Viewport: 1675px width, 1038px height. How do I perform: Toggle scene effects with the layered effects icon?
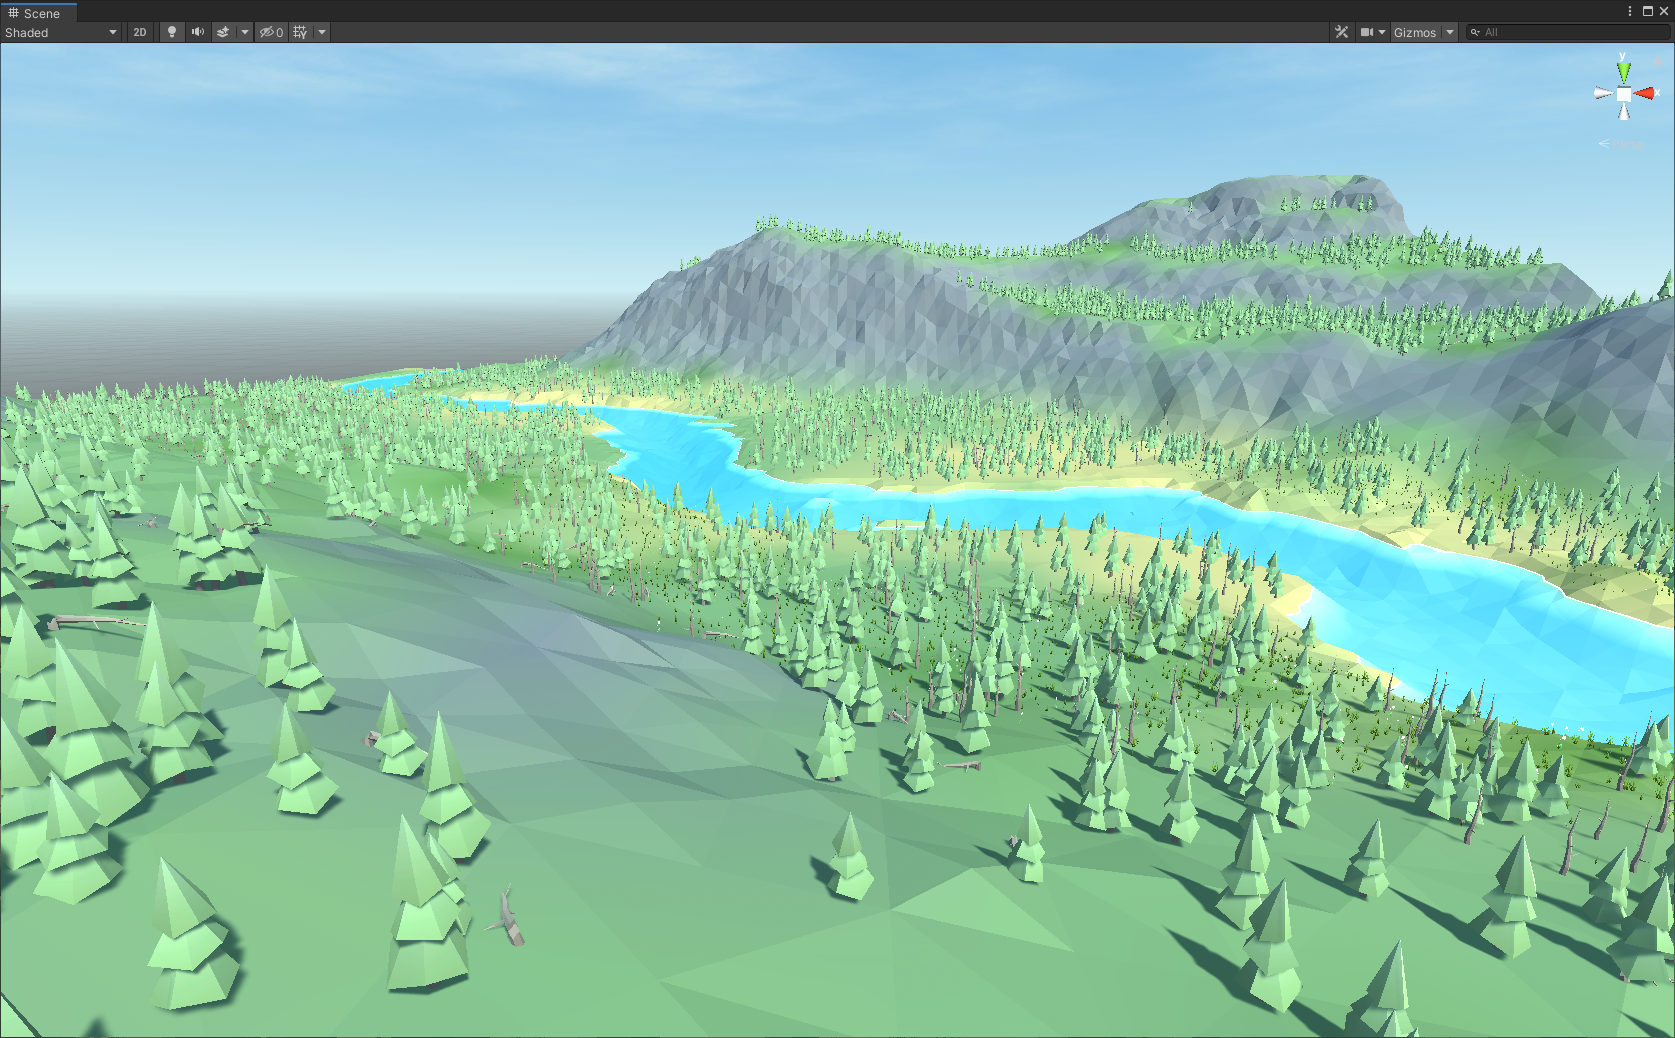click(224, 32)
